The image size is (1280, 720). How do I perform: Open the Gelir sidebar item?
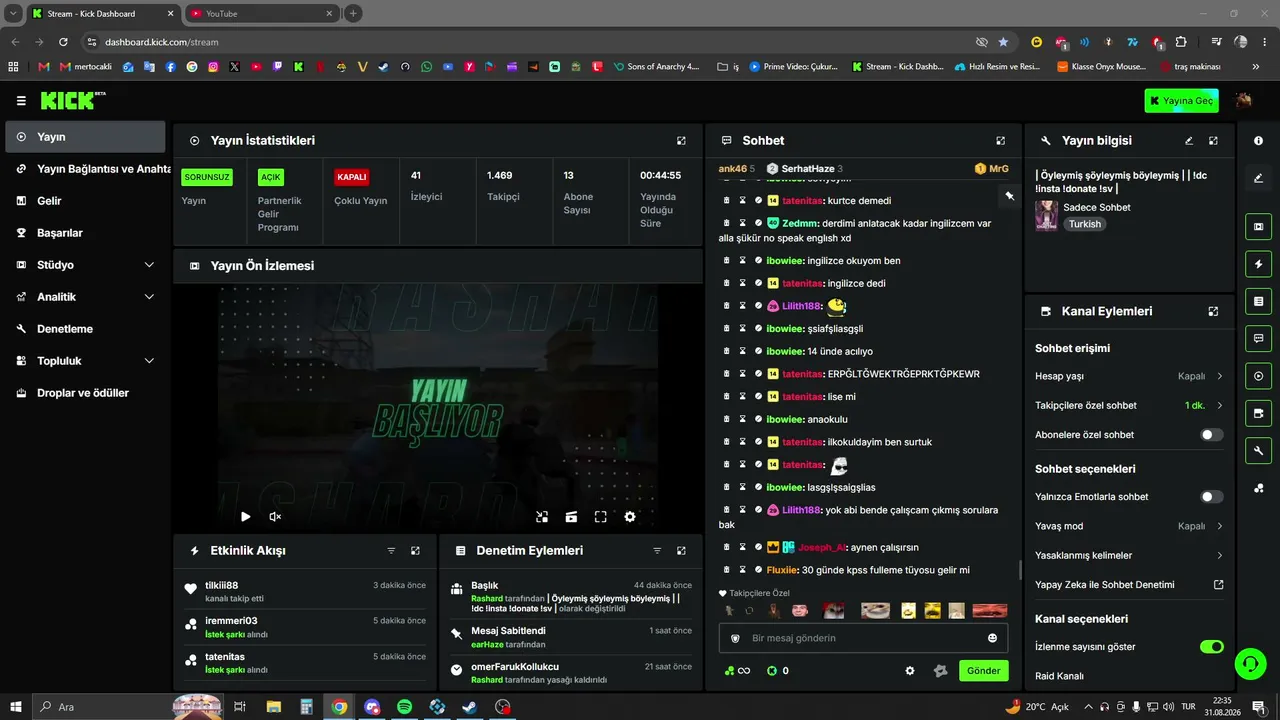(x=85, y=201)
